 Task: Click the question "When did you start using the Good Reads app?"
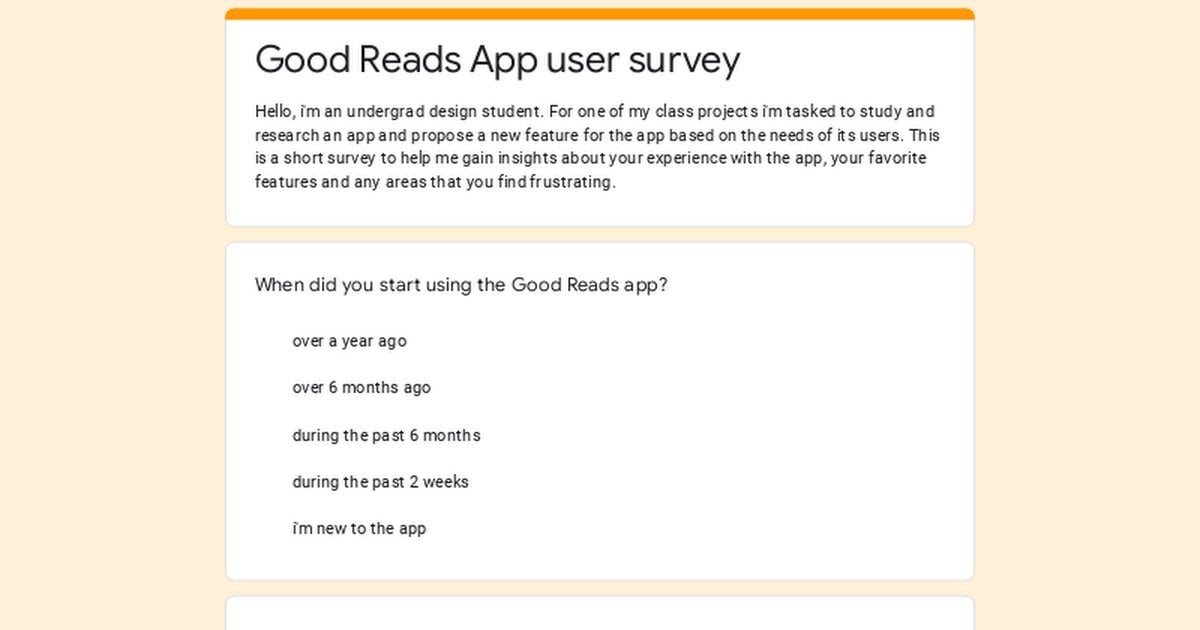coord(461,285)
